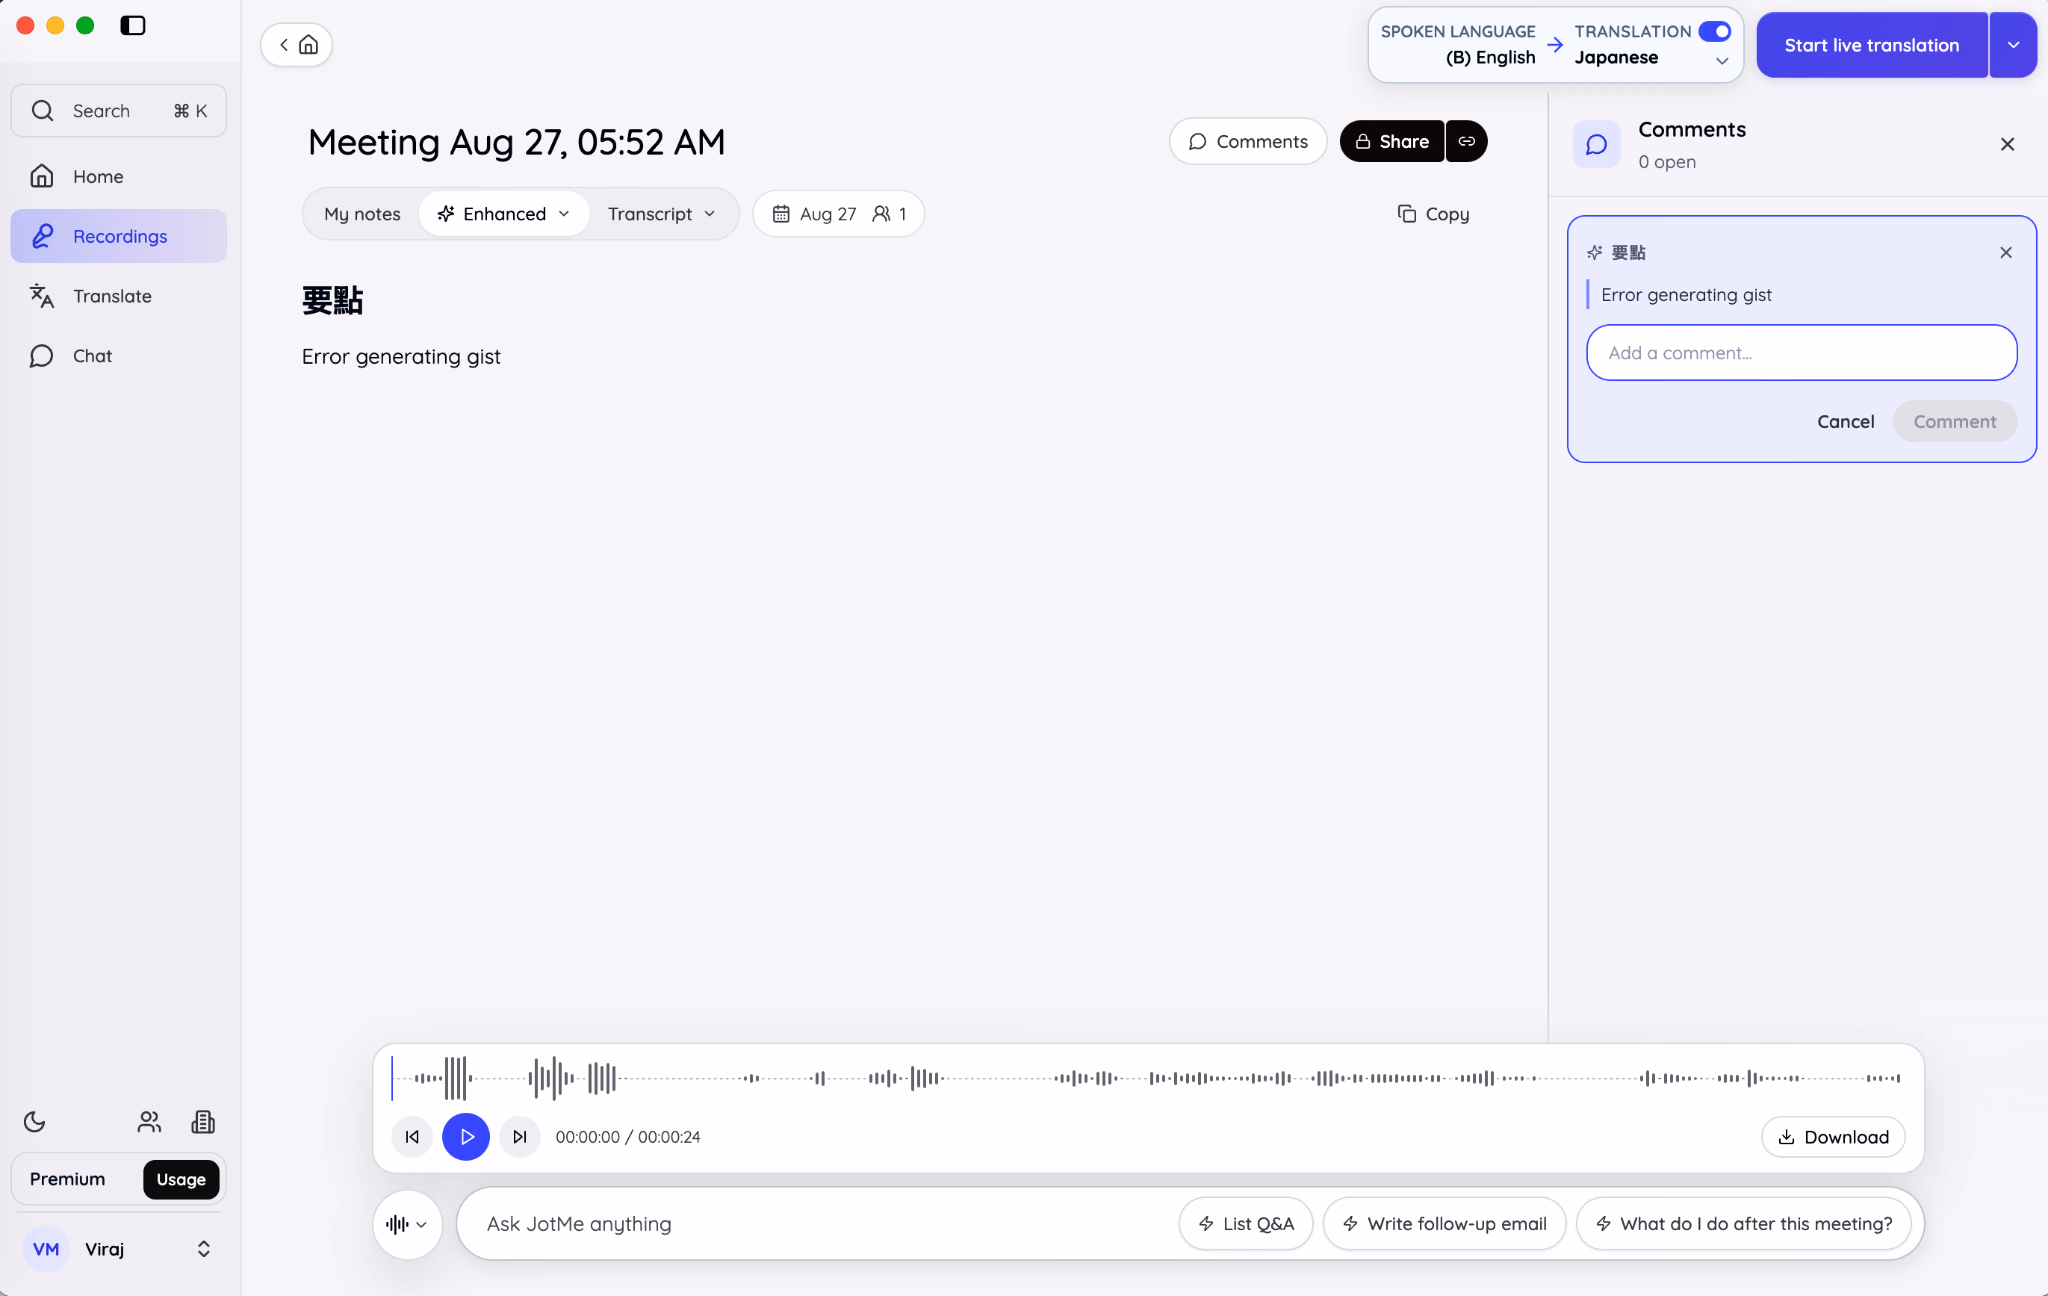Seek within the audio waveform
The width and height of the screenshot is (2048, 1296).
[x=1147, y=1078]
